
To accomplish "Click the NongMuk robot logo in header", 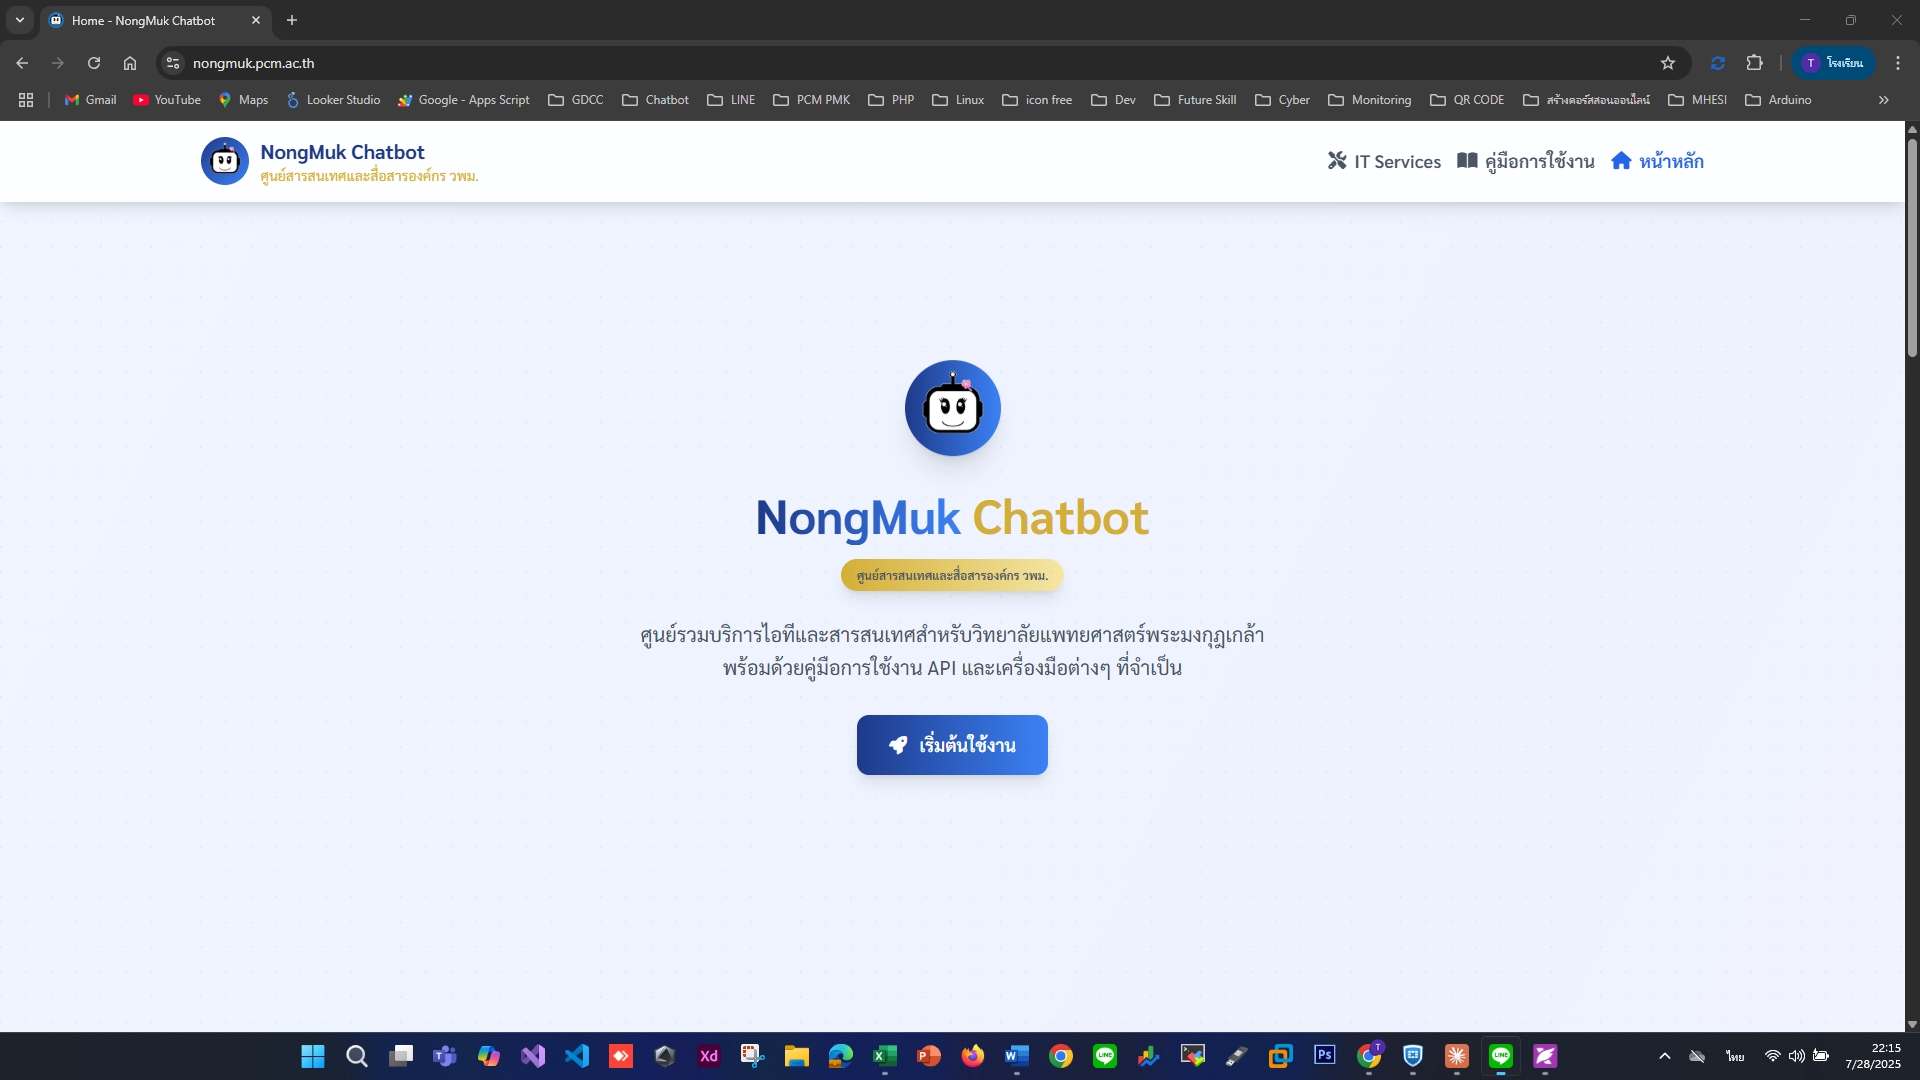I will pos(224,161).
